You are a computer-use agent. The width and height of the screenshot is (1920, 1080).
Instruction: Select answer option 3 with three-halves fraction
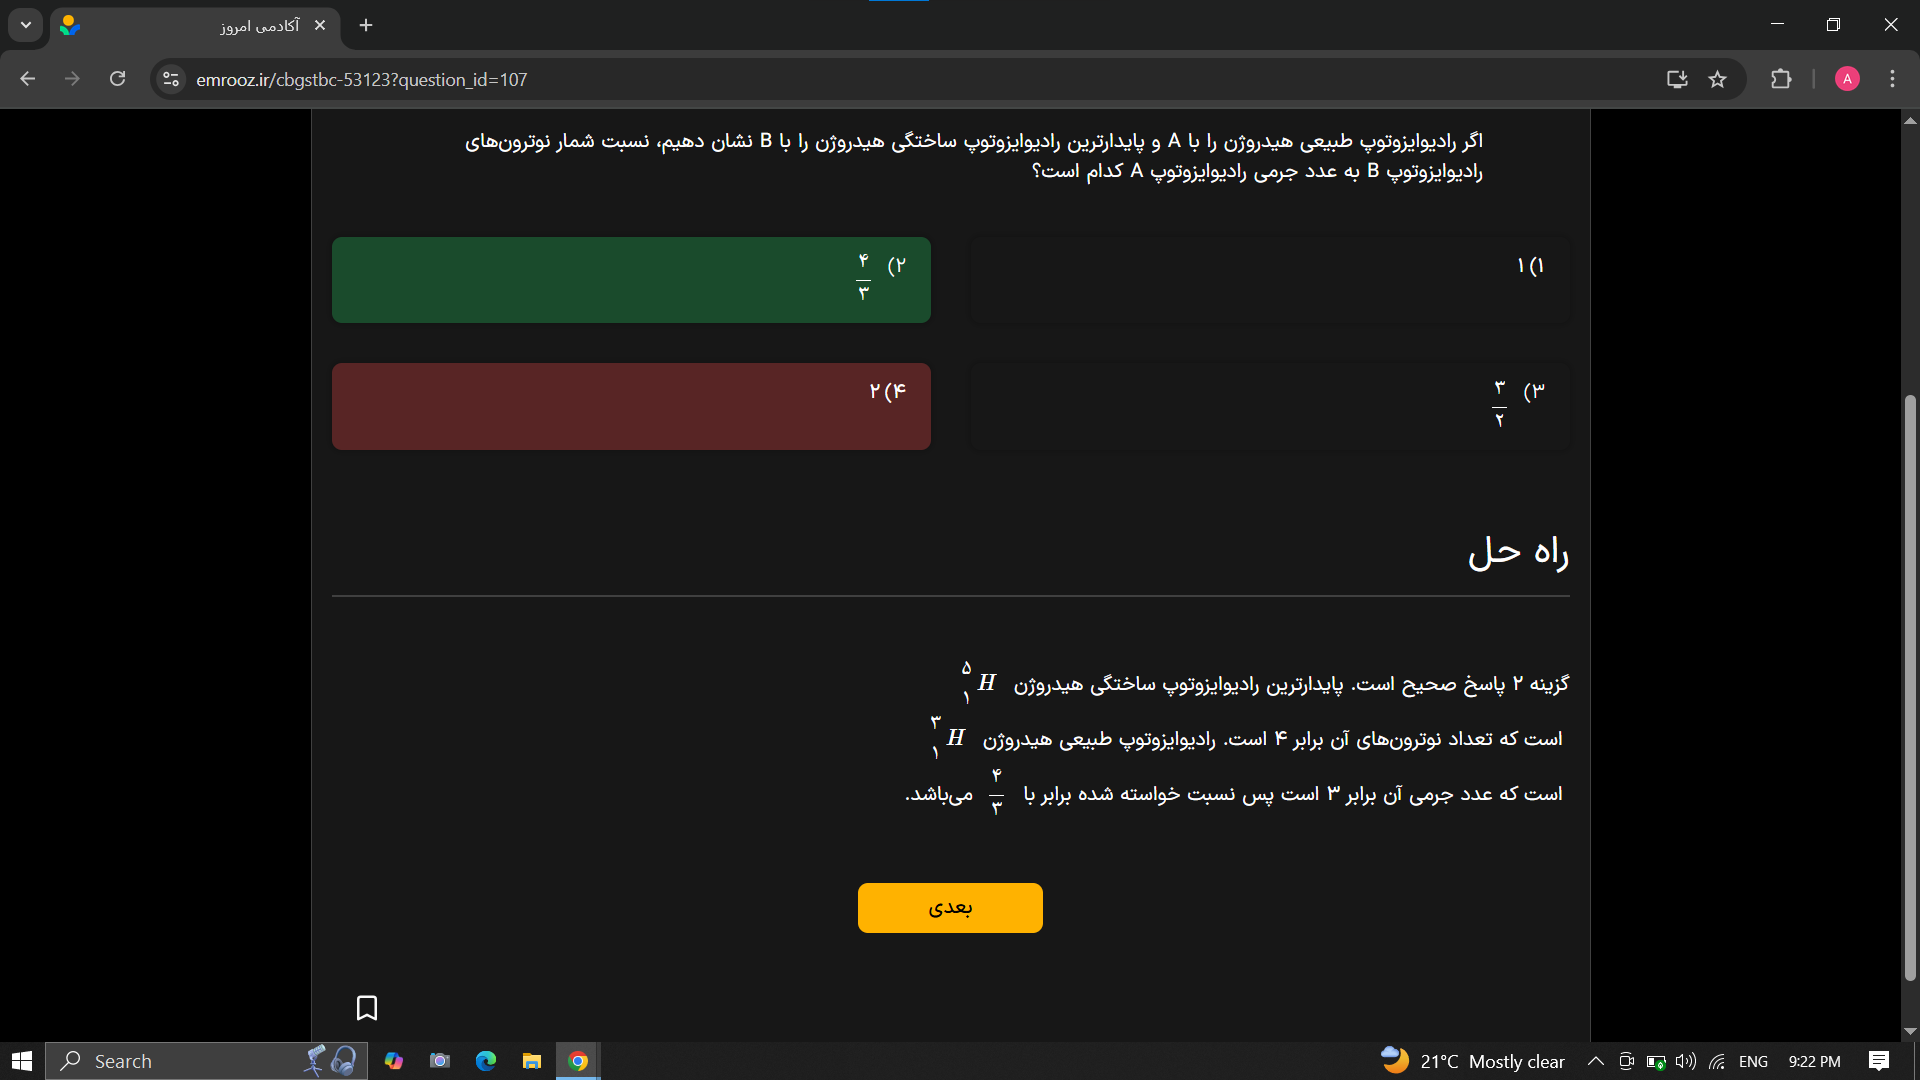pos(1270,405)
